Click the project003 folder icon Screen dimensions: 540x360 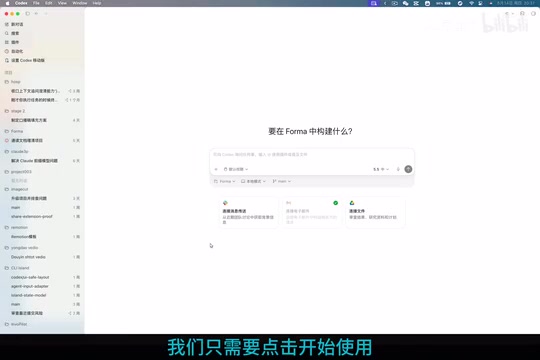(7, 172)
